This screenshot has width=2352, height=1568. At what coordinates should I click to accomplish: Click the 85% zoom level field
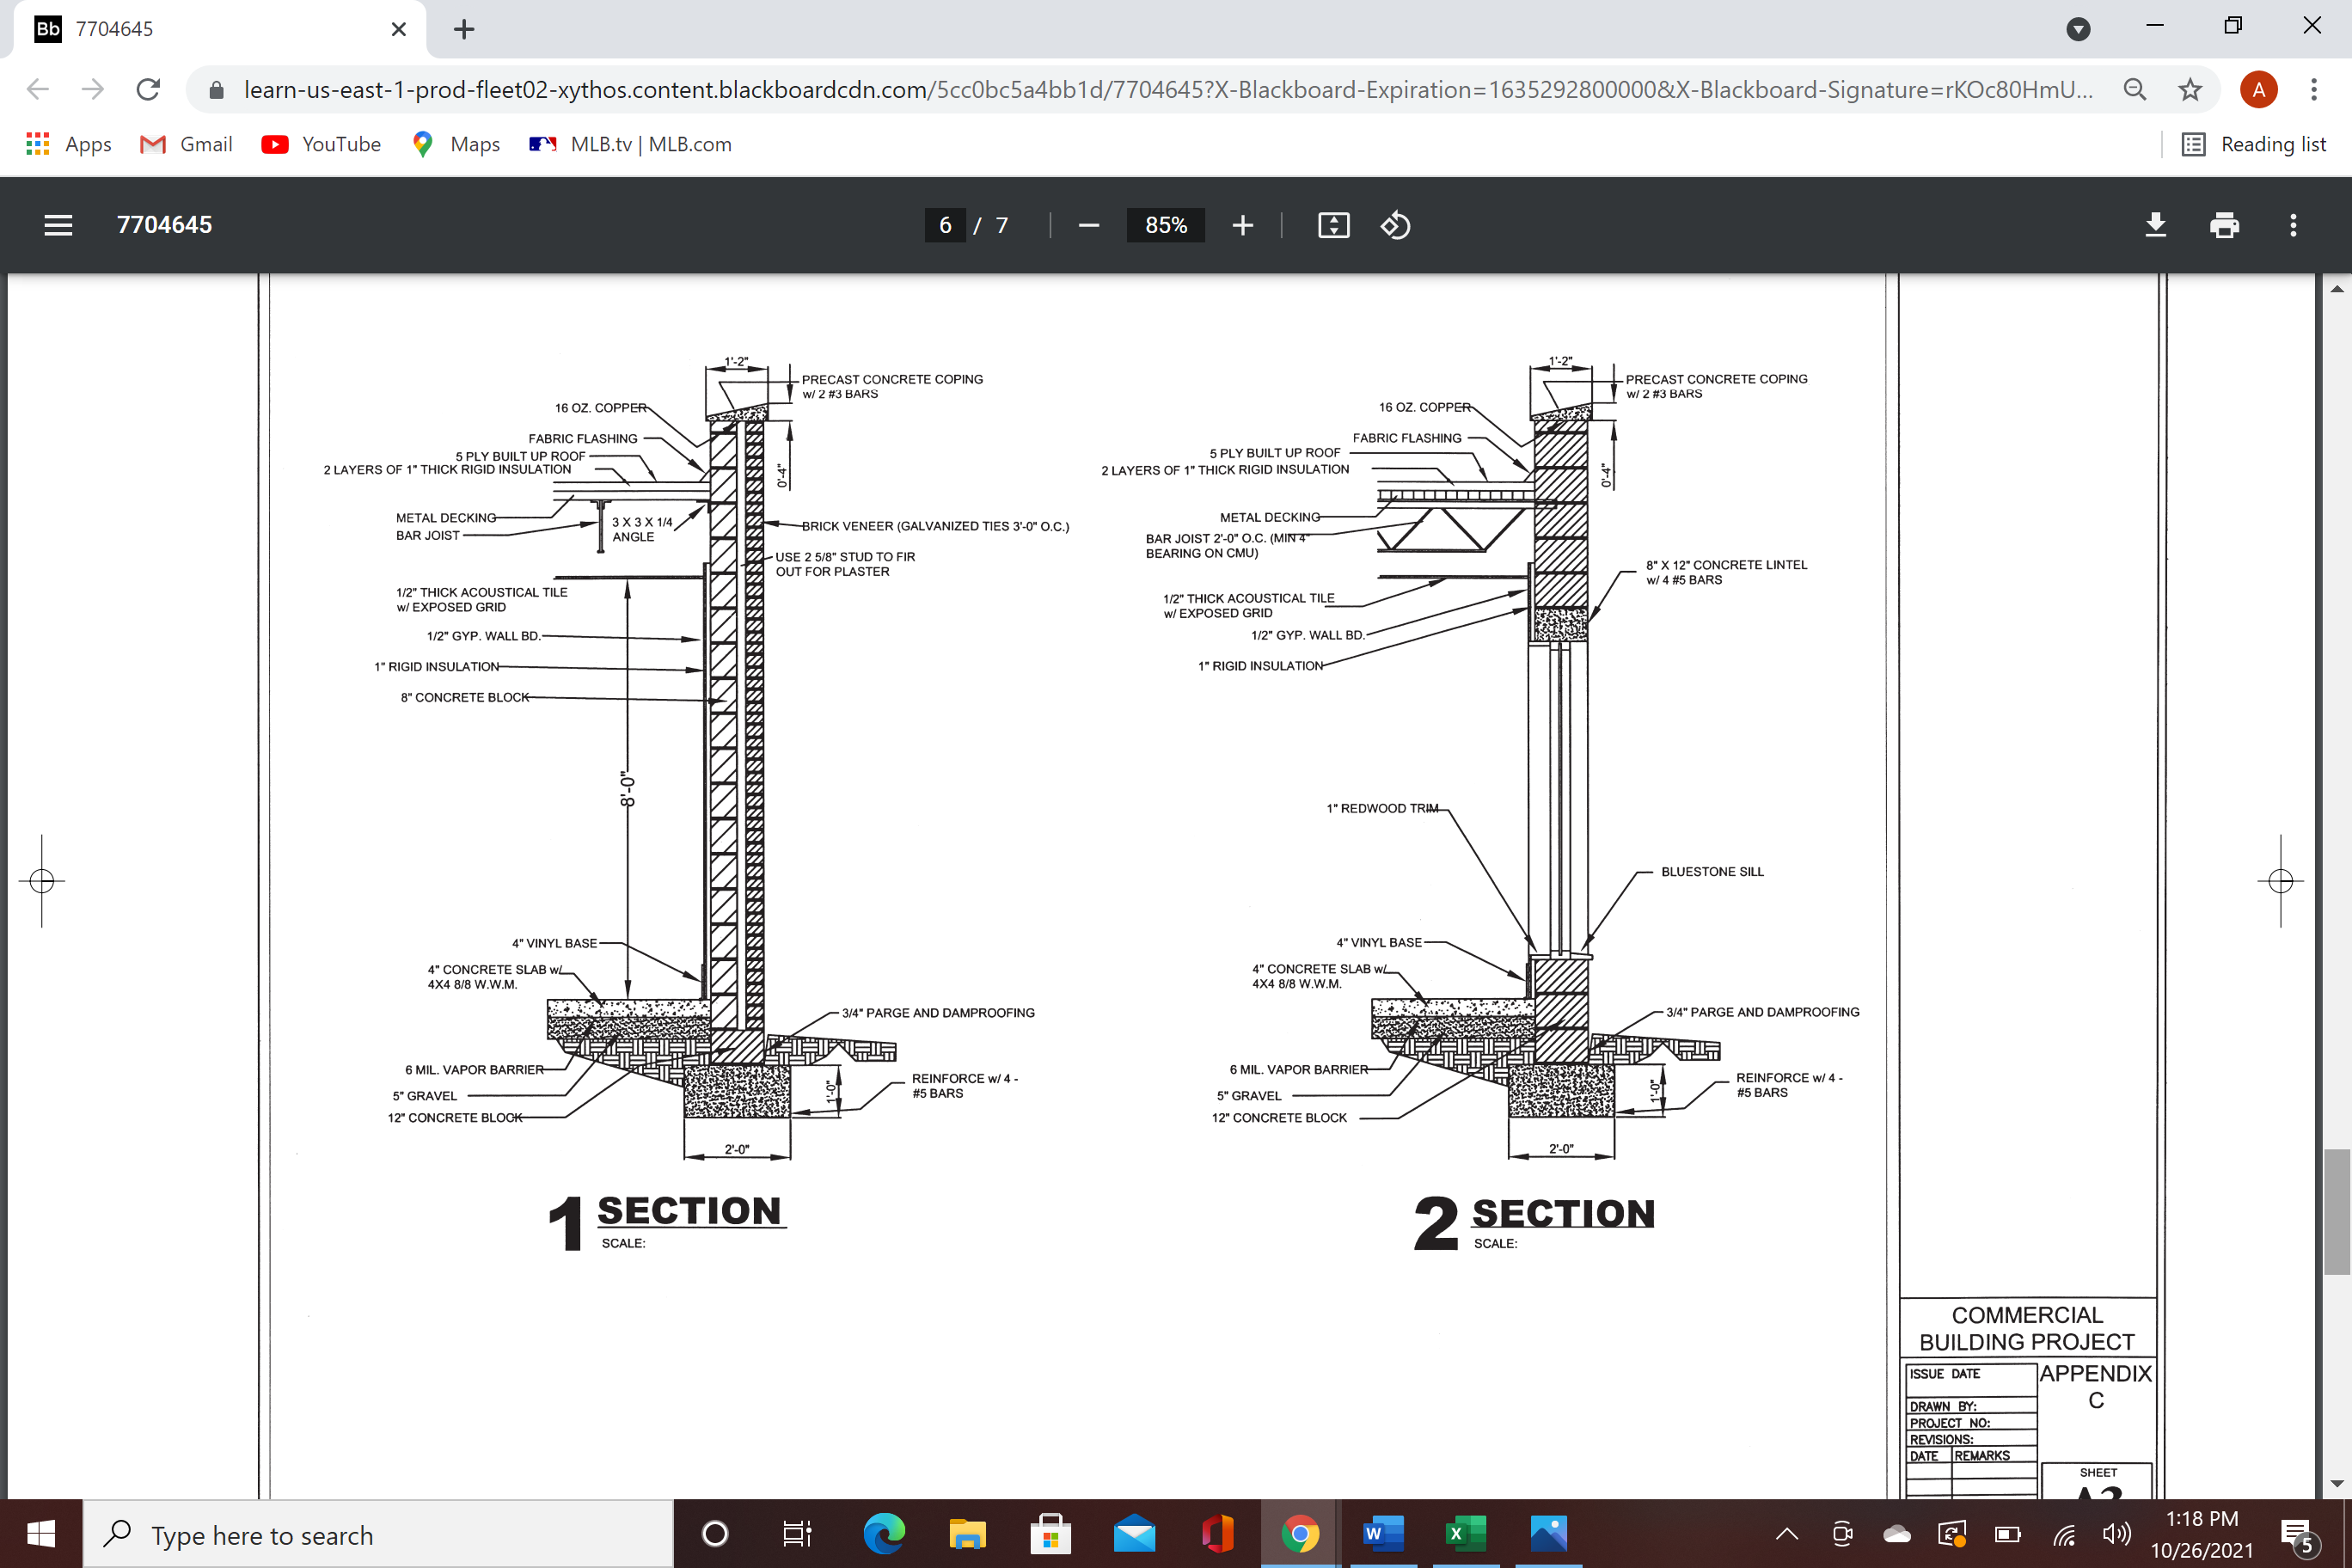pyautogui.click(x=1166, y=225)
